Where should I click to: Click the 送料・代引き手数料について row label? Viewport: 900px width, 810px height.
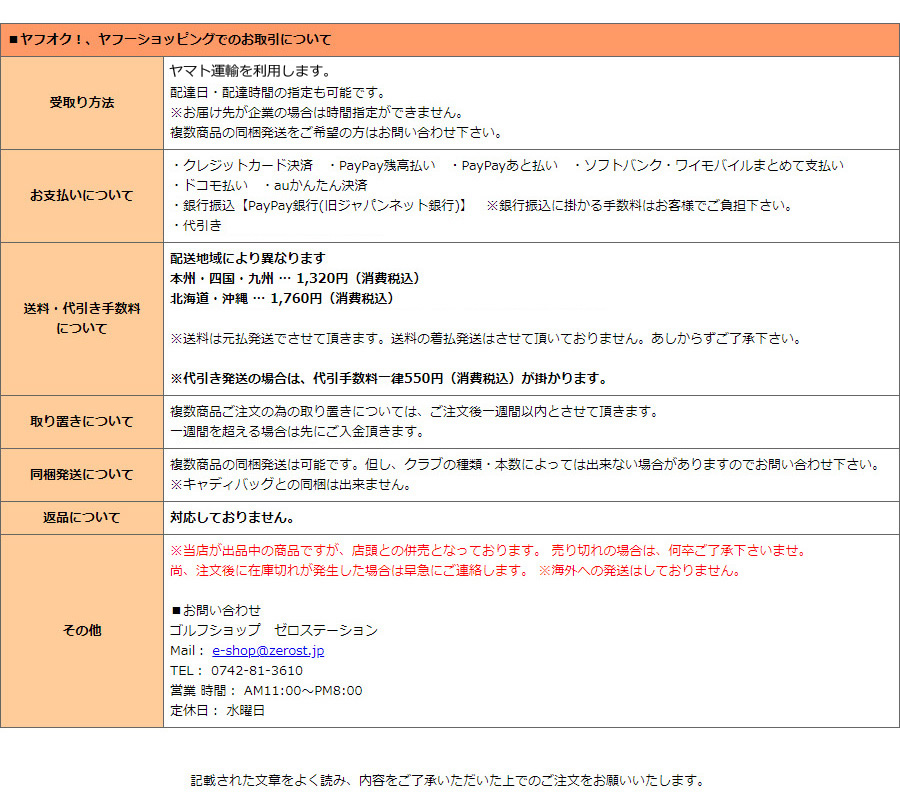click(82, 318)
